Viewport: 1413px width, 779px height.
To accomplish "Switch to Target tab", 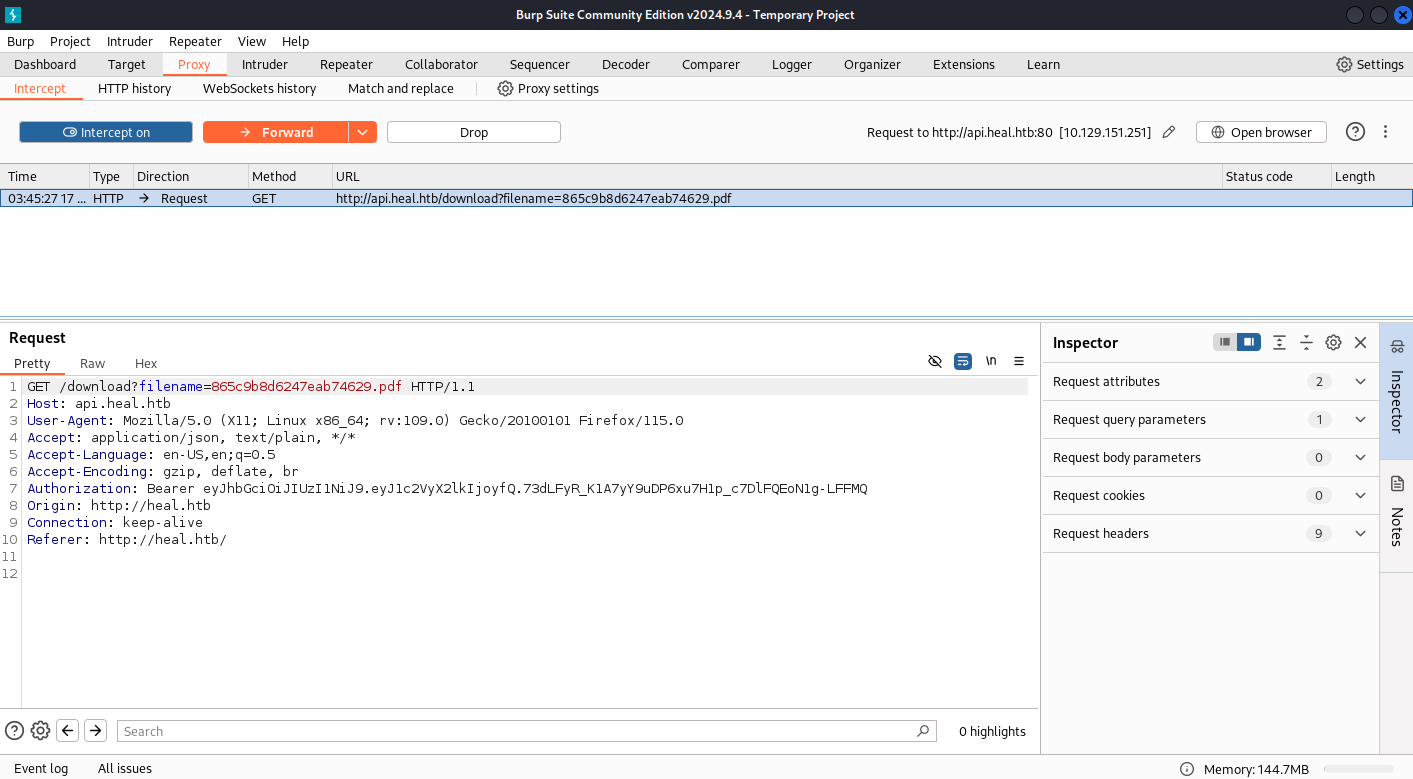I will (127, 64).
